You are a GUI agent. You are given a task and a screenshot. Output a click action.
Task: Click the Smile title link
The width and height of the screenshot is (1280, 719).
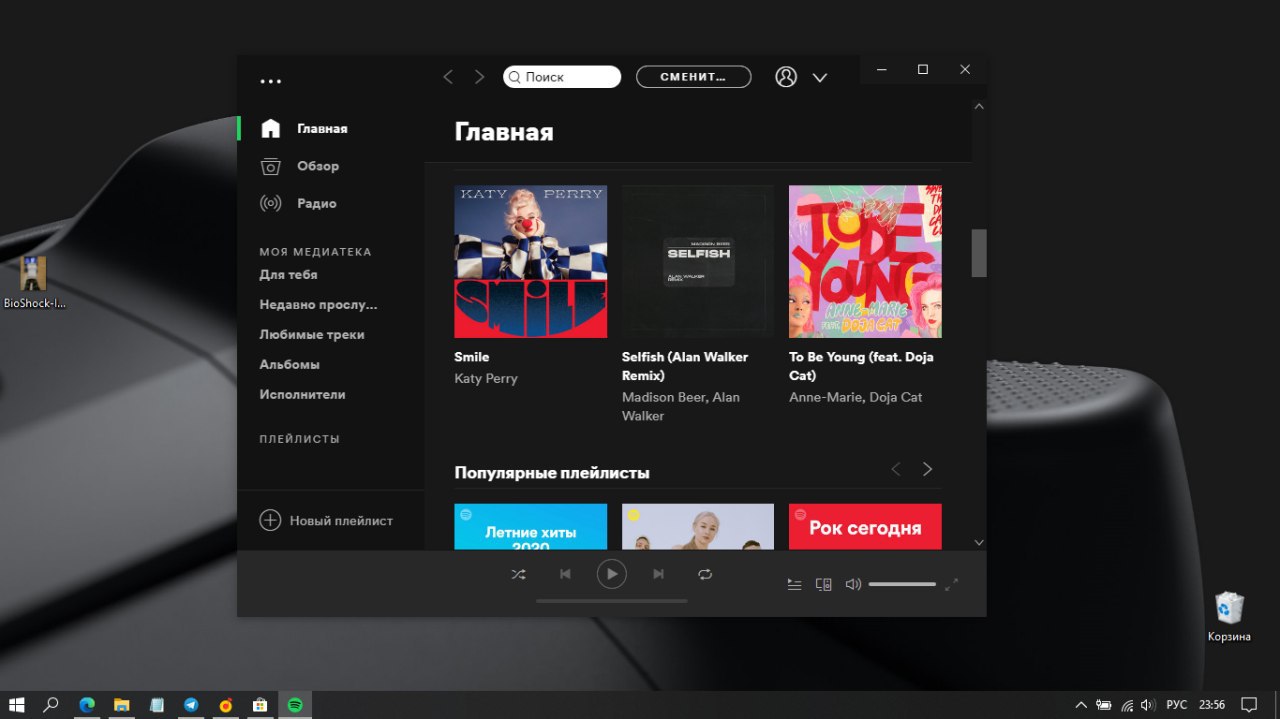472,357
